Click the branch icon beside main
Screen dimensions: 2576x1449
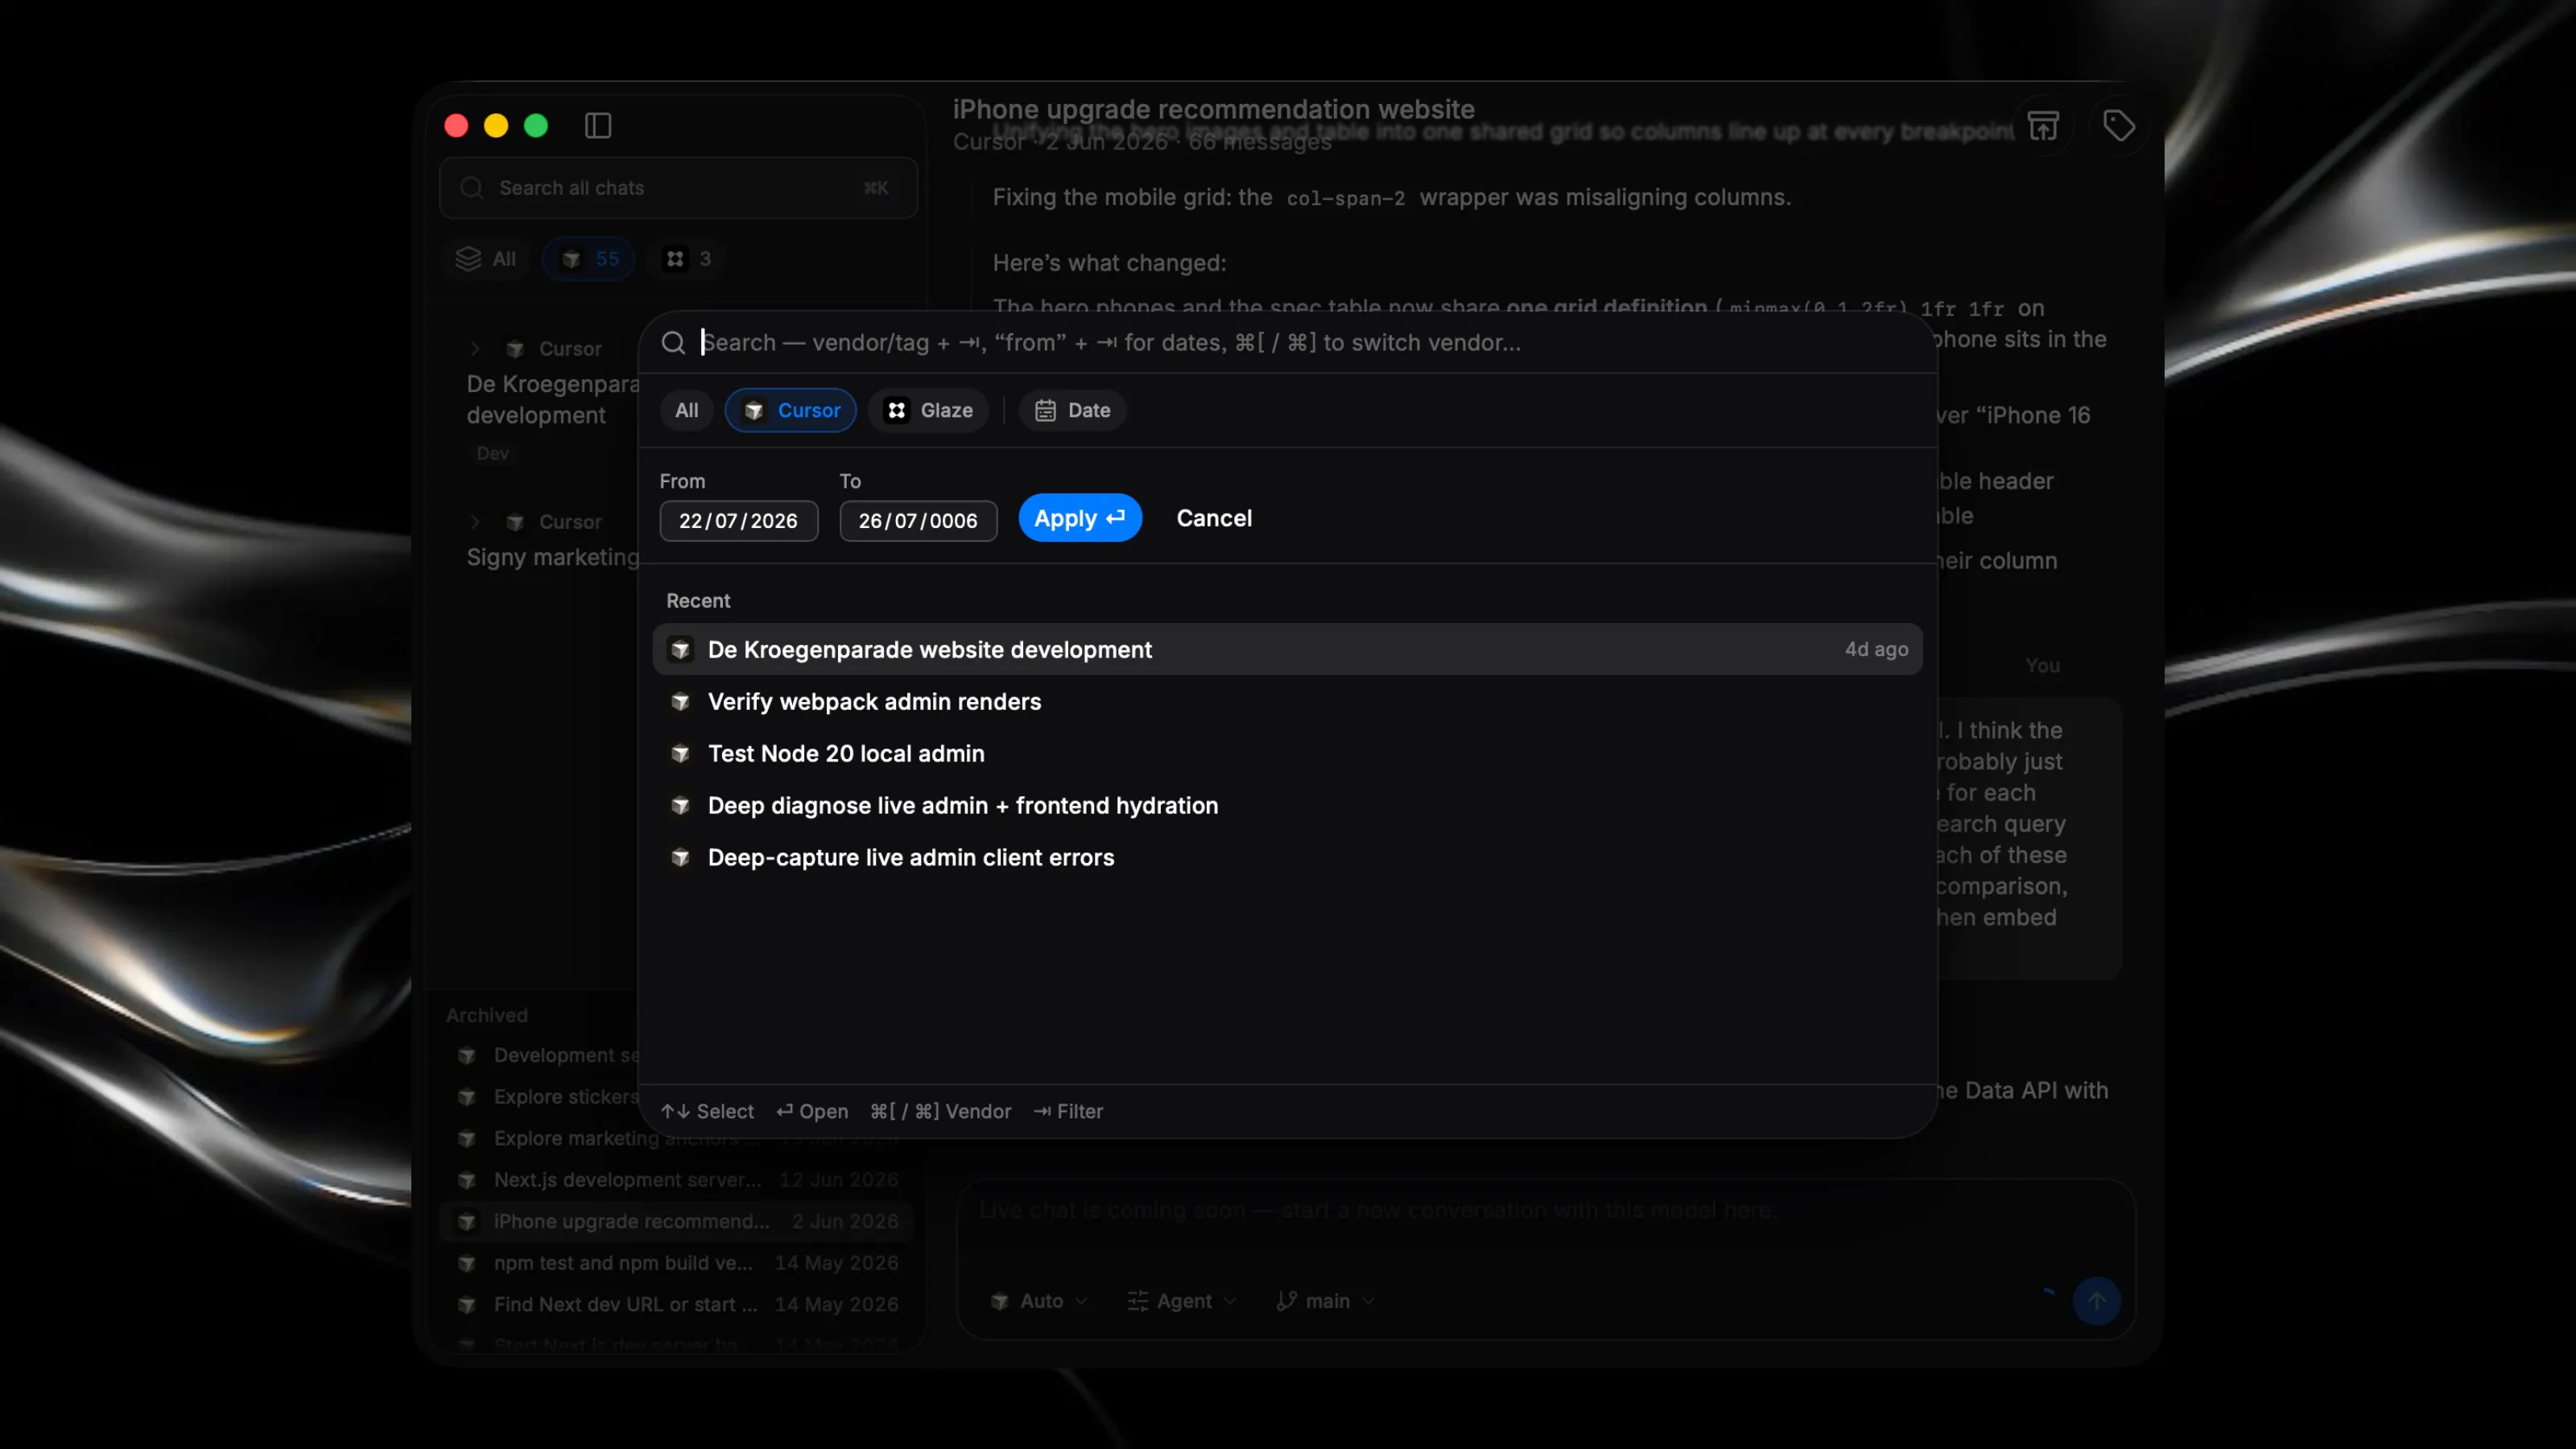click(x=1287, y=1302)
